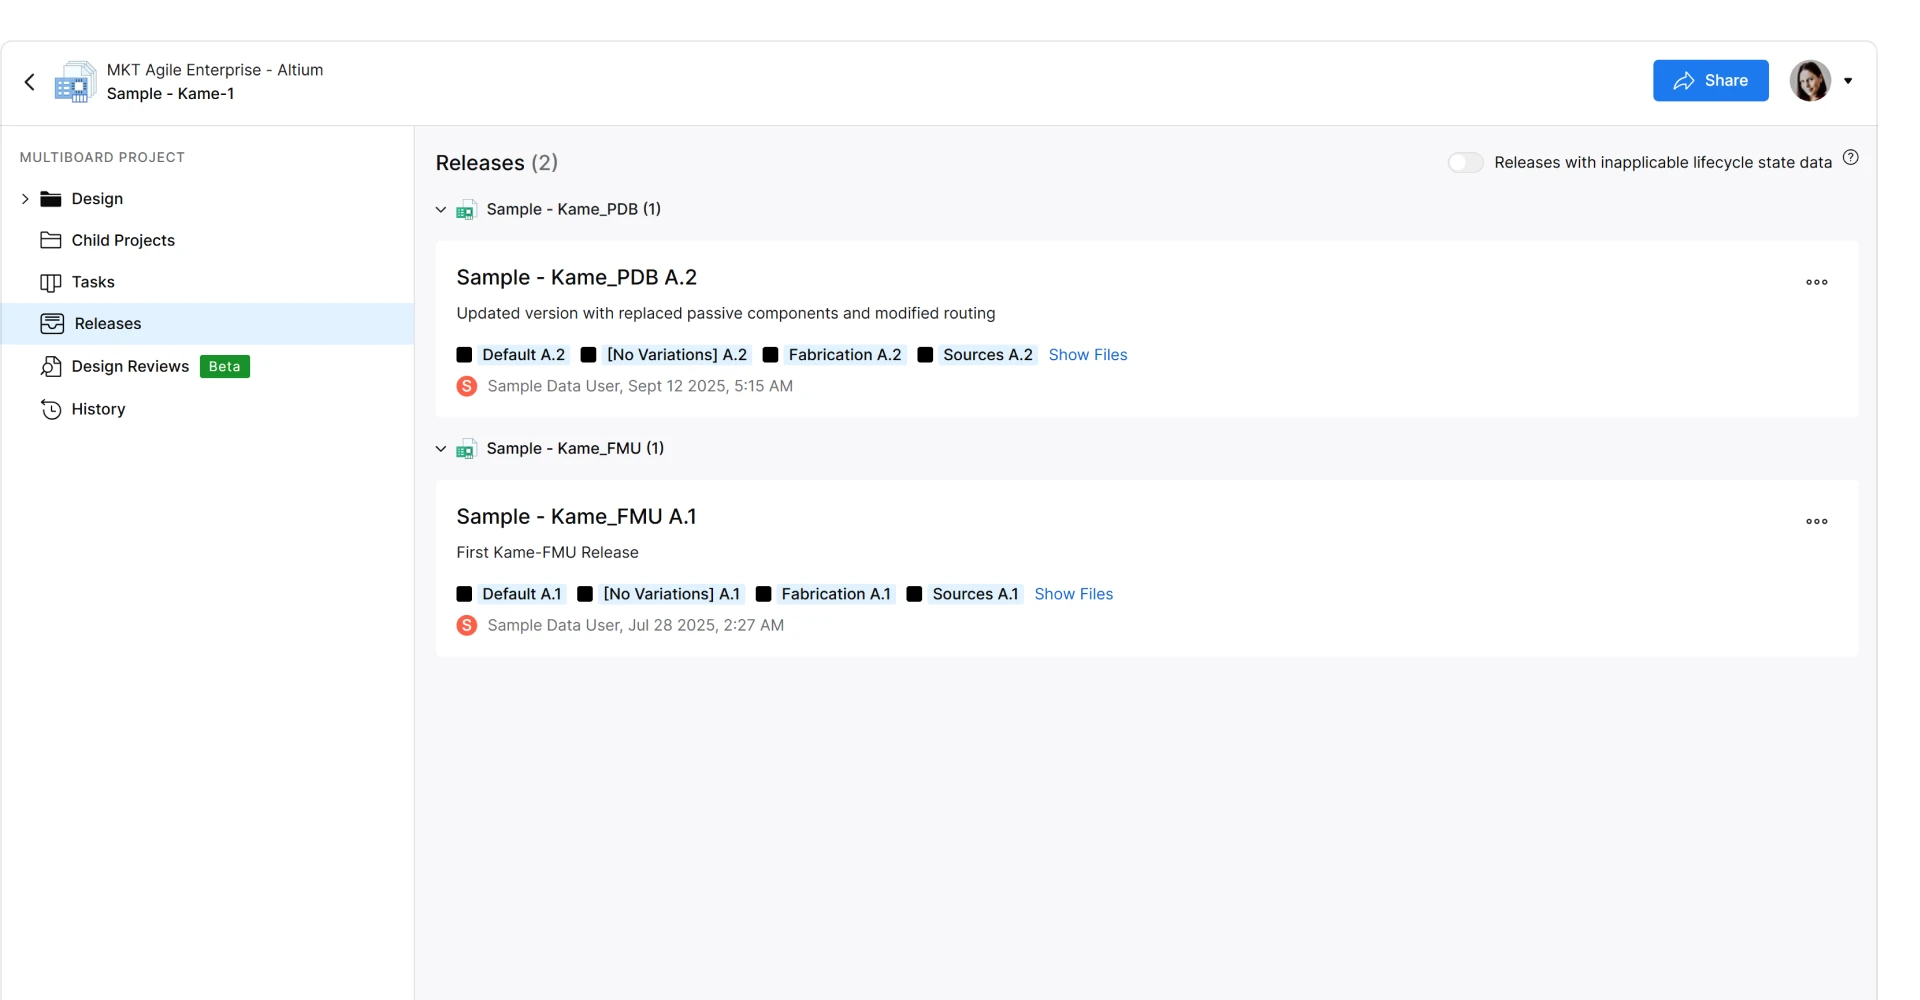1920x1000 pixels.
Task: Open the user avatar profile picture
Action: pyautogui.click(x=1809, y=81)
